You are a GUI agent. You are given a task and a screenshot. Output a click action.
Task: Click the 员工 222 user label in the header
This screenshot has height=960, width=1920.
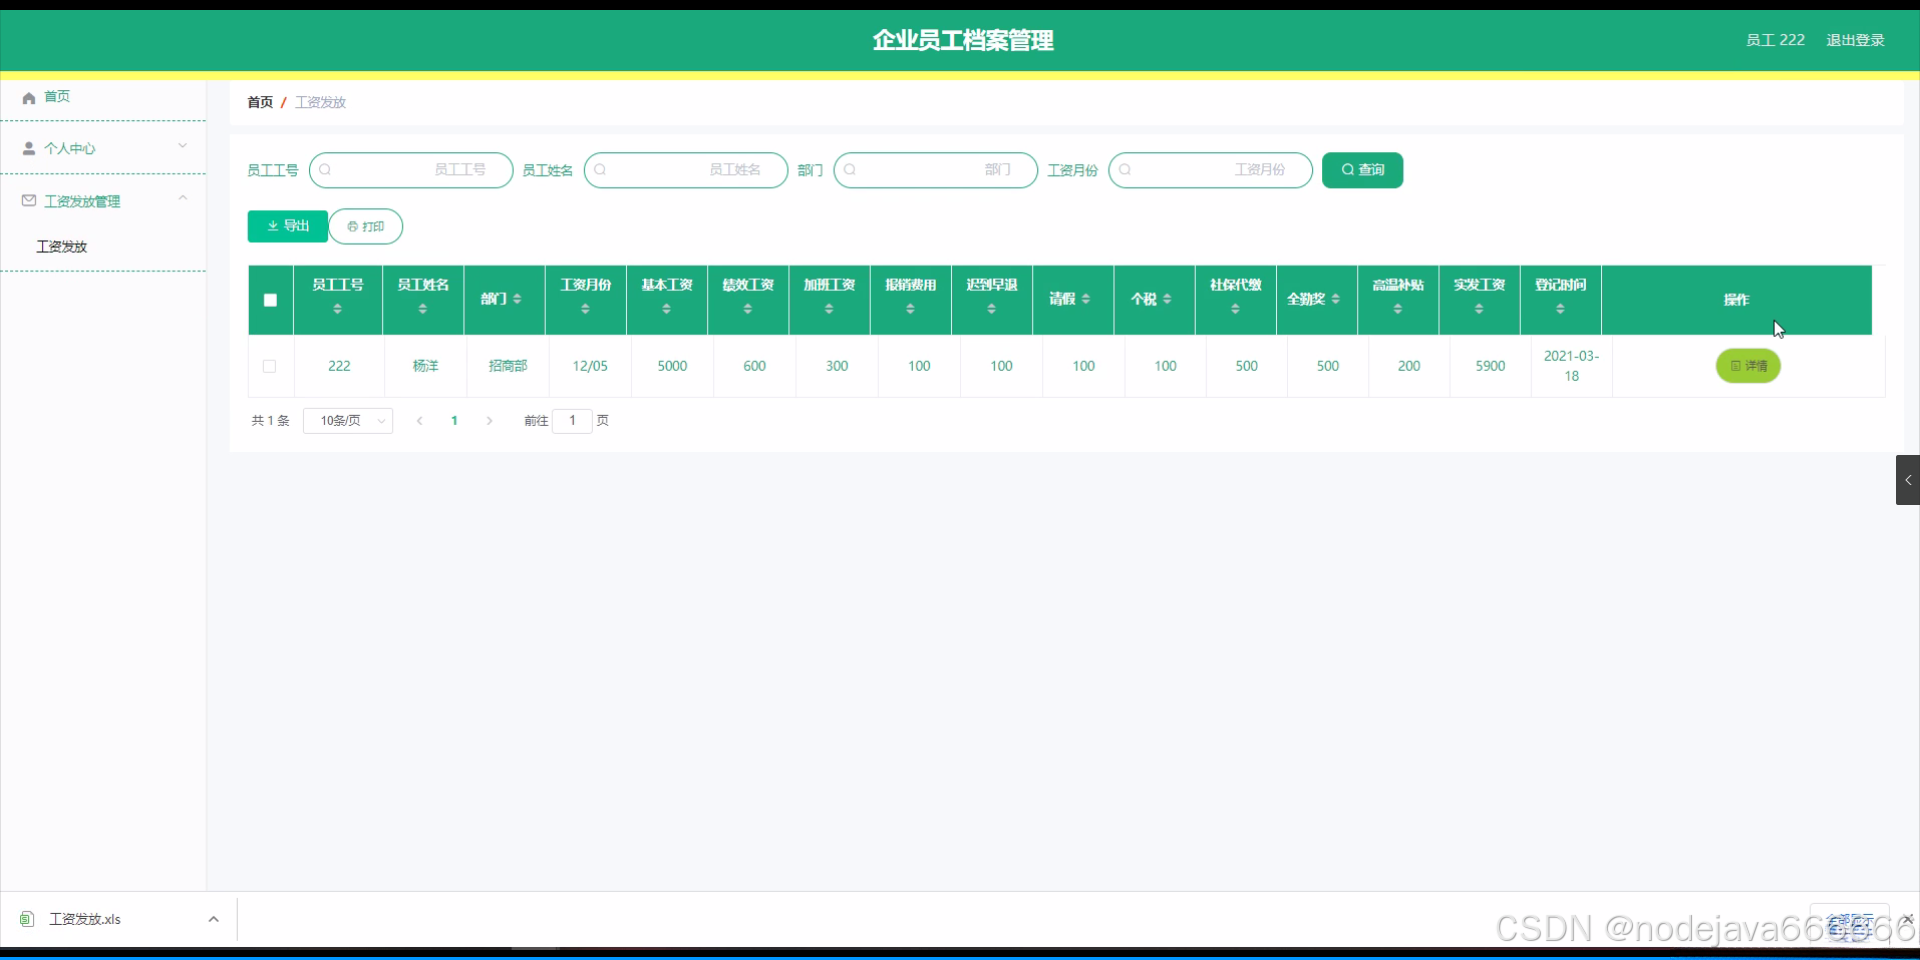[1775, 40]
